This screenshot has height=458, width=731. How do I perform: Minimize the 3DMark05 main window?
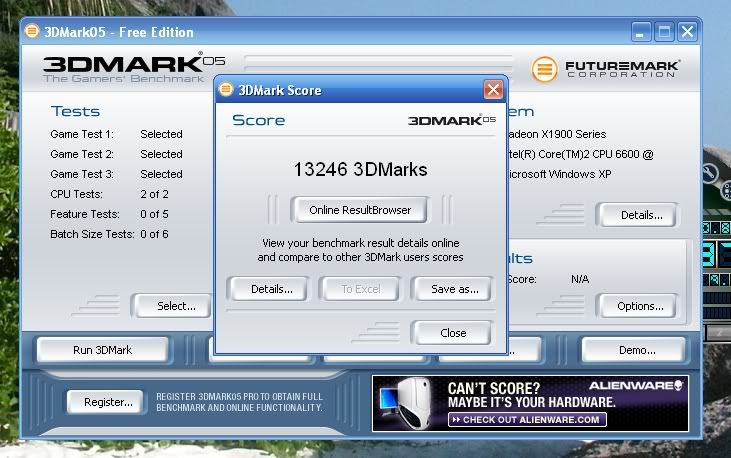point(639,32)
